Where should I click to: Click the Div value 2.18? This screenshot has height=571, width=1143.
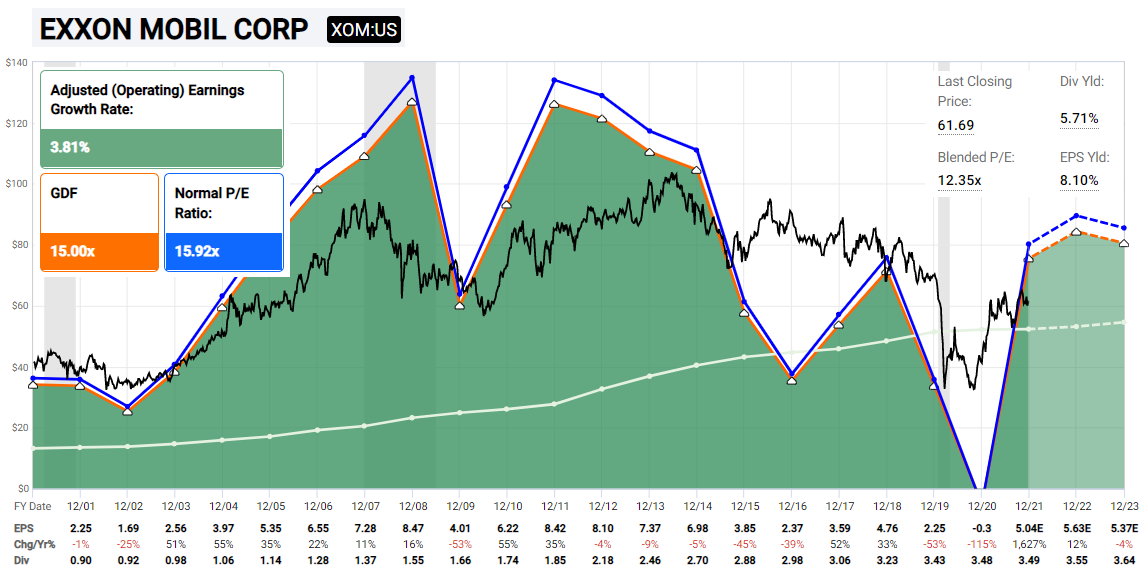[x=601, y=560]
